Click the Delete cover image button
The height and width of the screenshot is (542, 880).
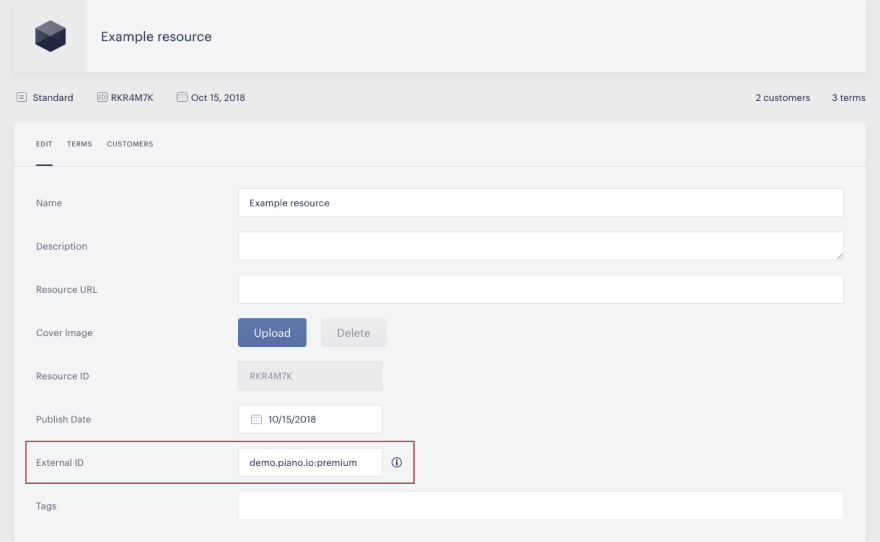(x=354, y=333)
